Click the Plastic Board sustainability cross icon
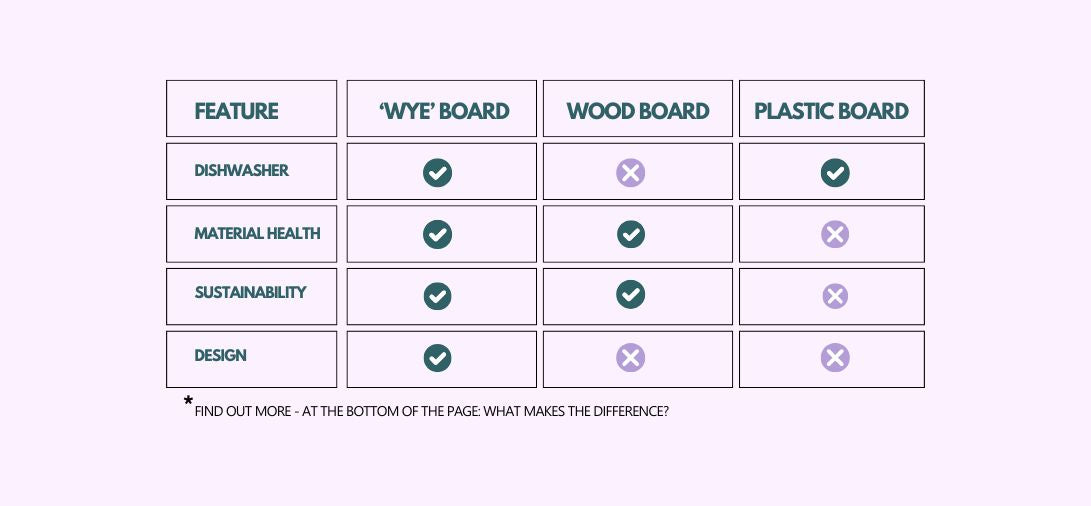The width and height of the screenshot is (1091, 506). 835,296
